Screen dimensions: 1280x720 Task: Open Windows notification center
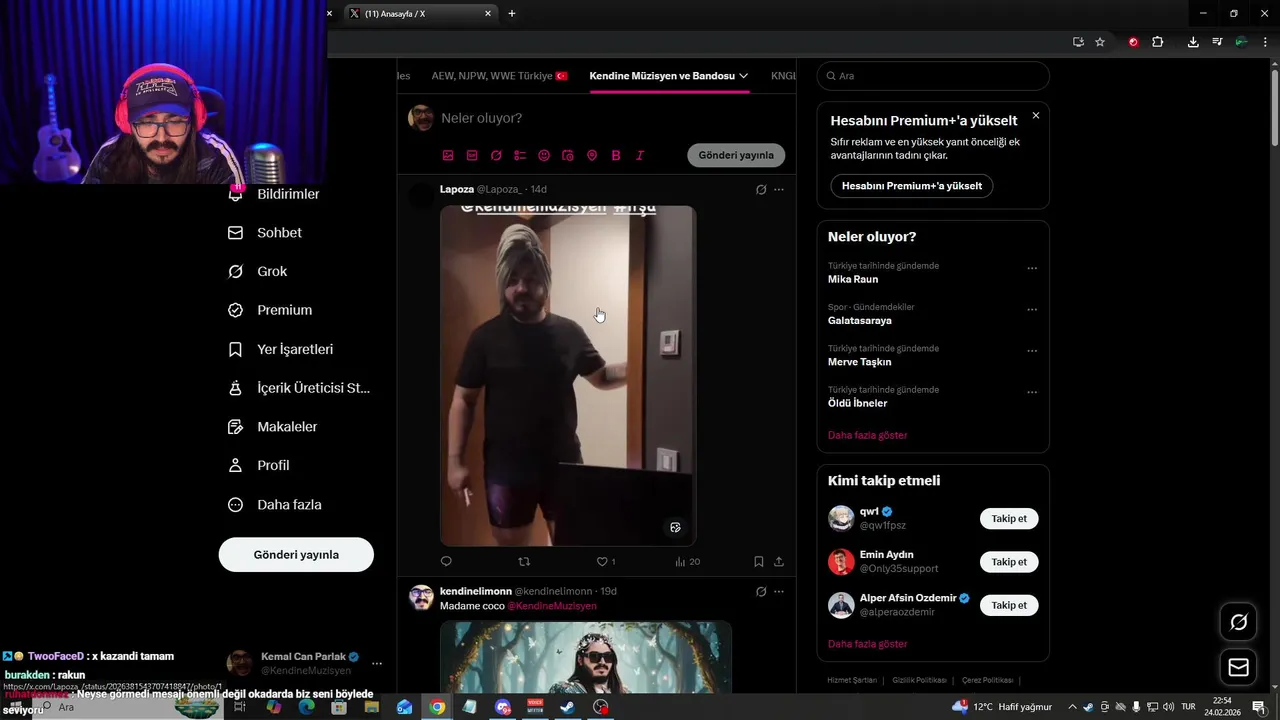1259,707
